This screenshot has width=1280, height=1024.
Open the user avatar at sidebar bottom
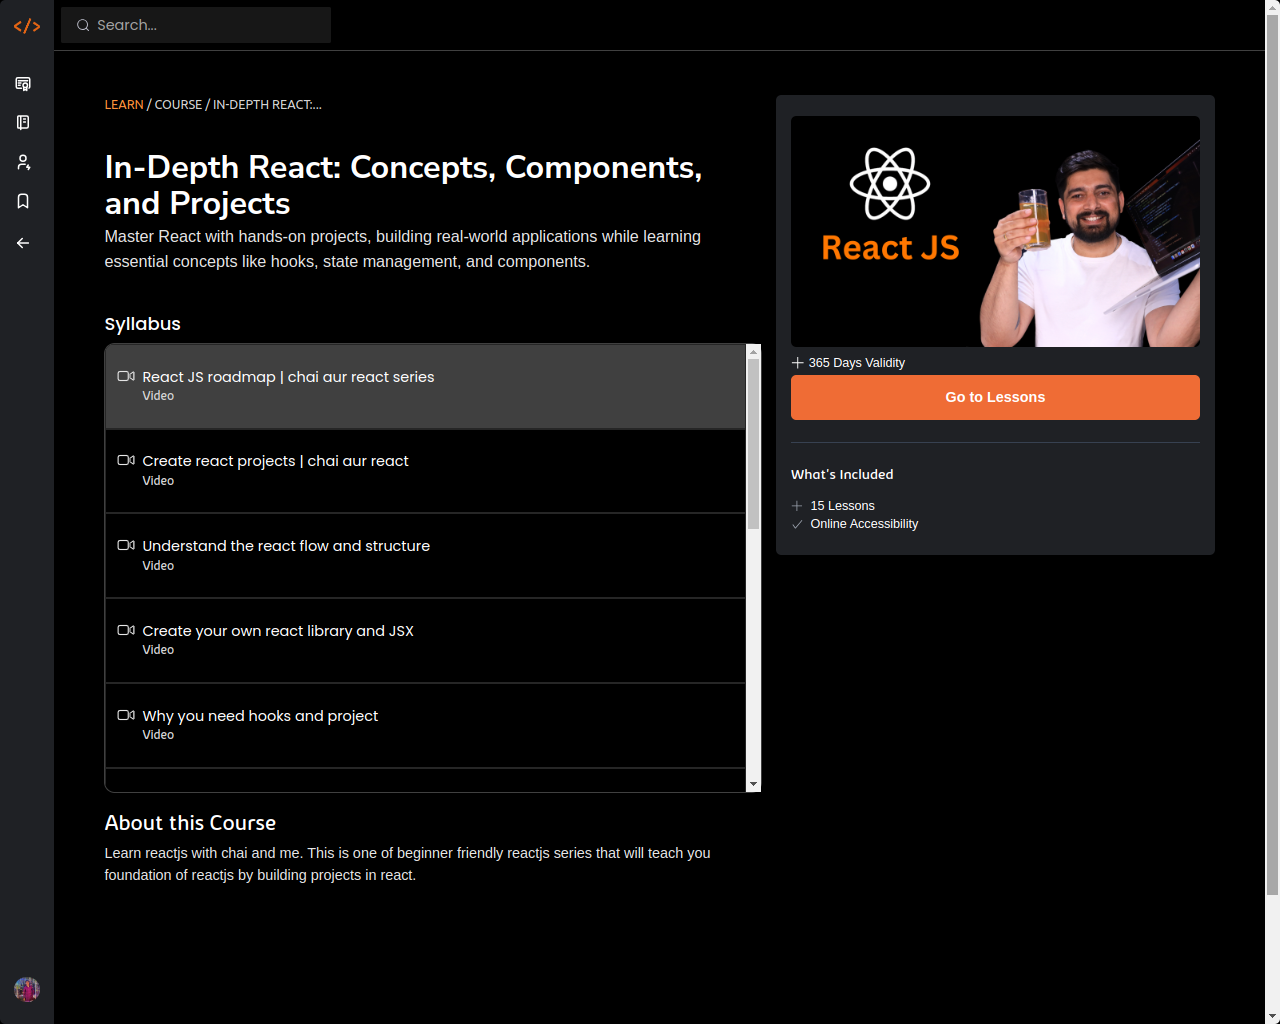coord(27,989)
